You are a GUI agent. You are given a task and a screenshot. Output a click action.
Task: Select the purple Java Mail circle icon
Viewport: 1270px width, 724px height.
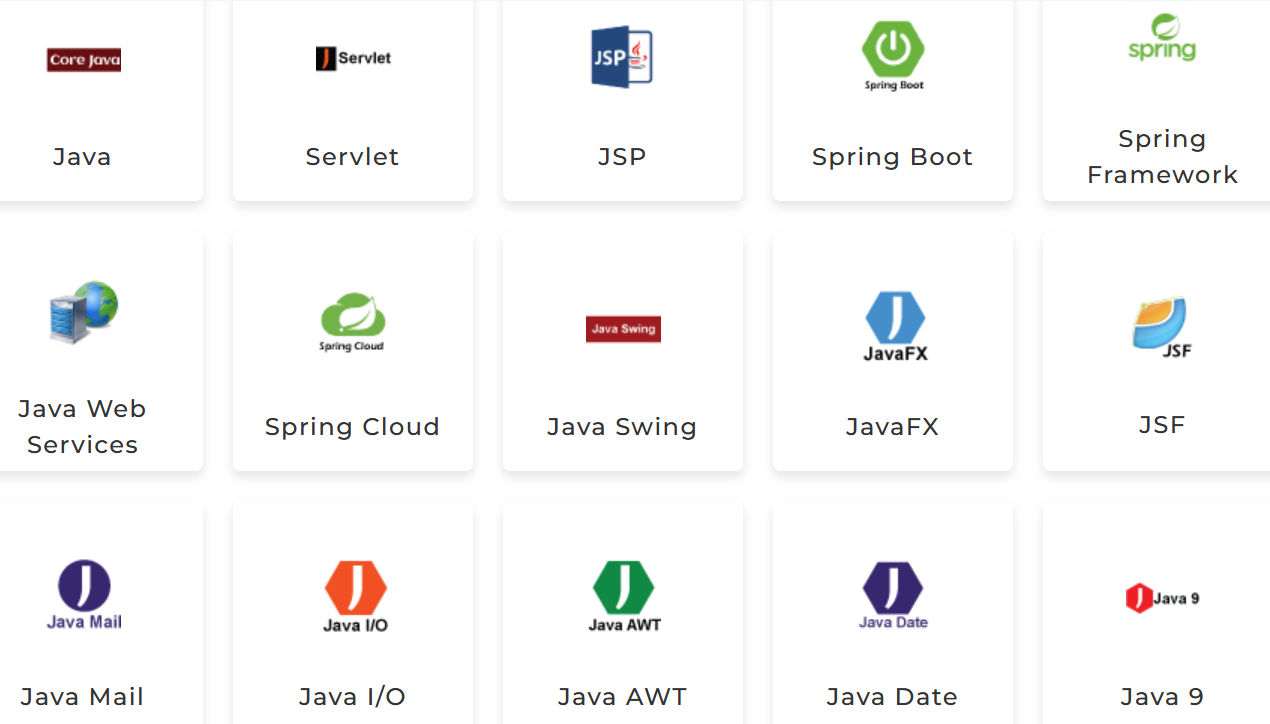(84, 595)
